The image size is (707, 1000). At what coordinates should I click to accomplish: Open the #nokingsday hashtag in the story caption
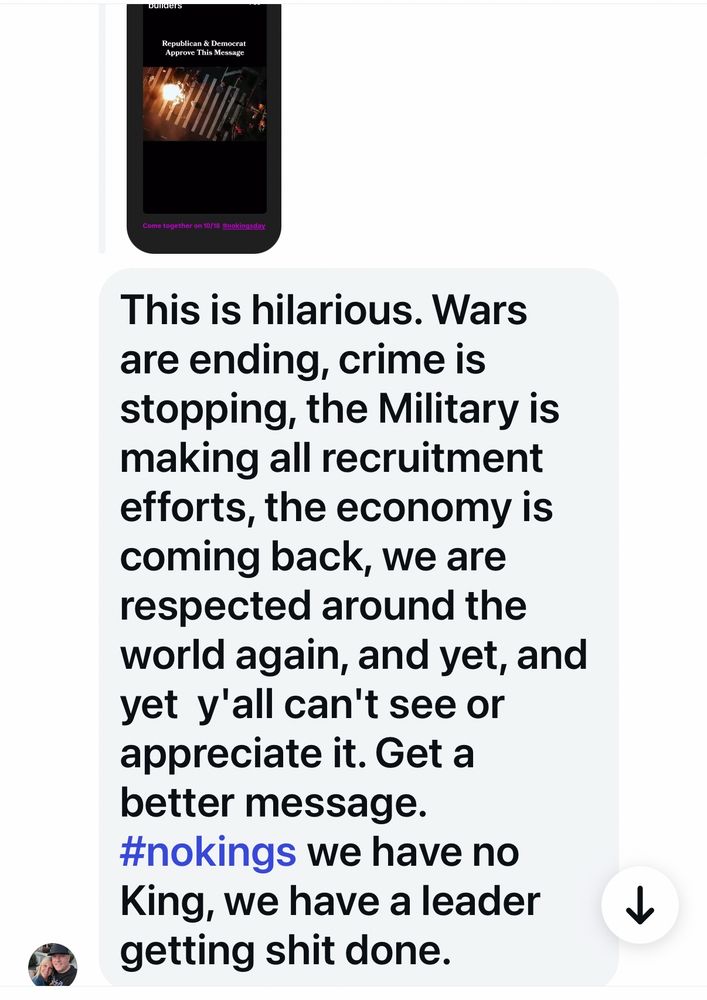tap(244, 226)
